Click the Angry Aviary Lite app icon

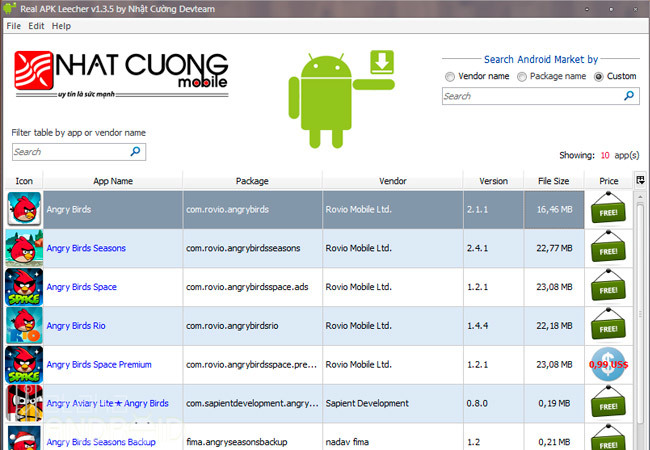[x=24, y=403]
